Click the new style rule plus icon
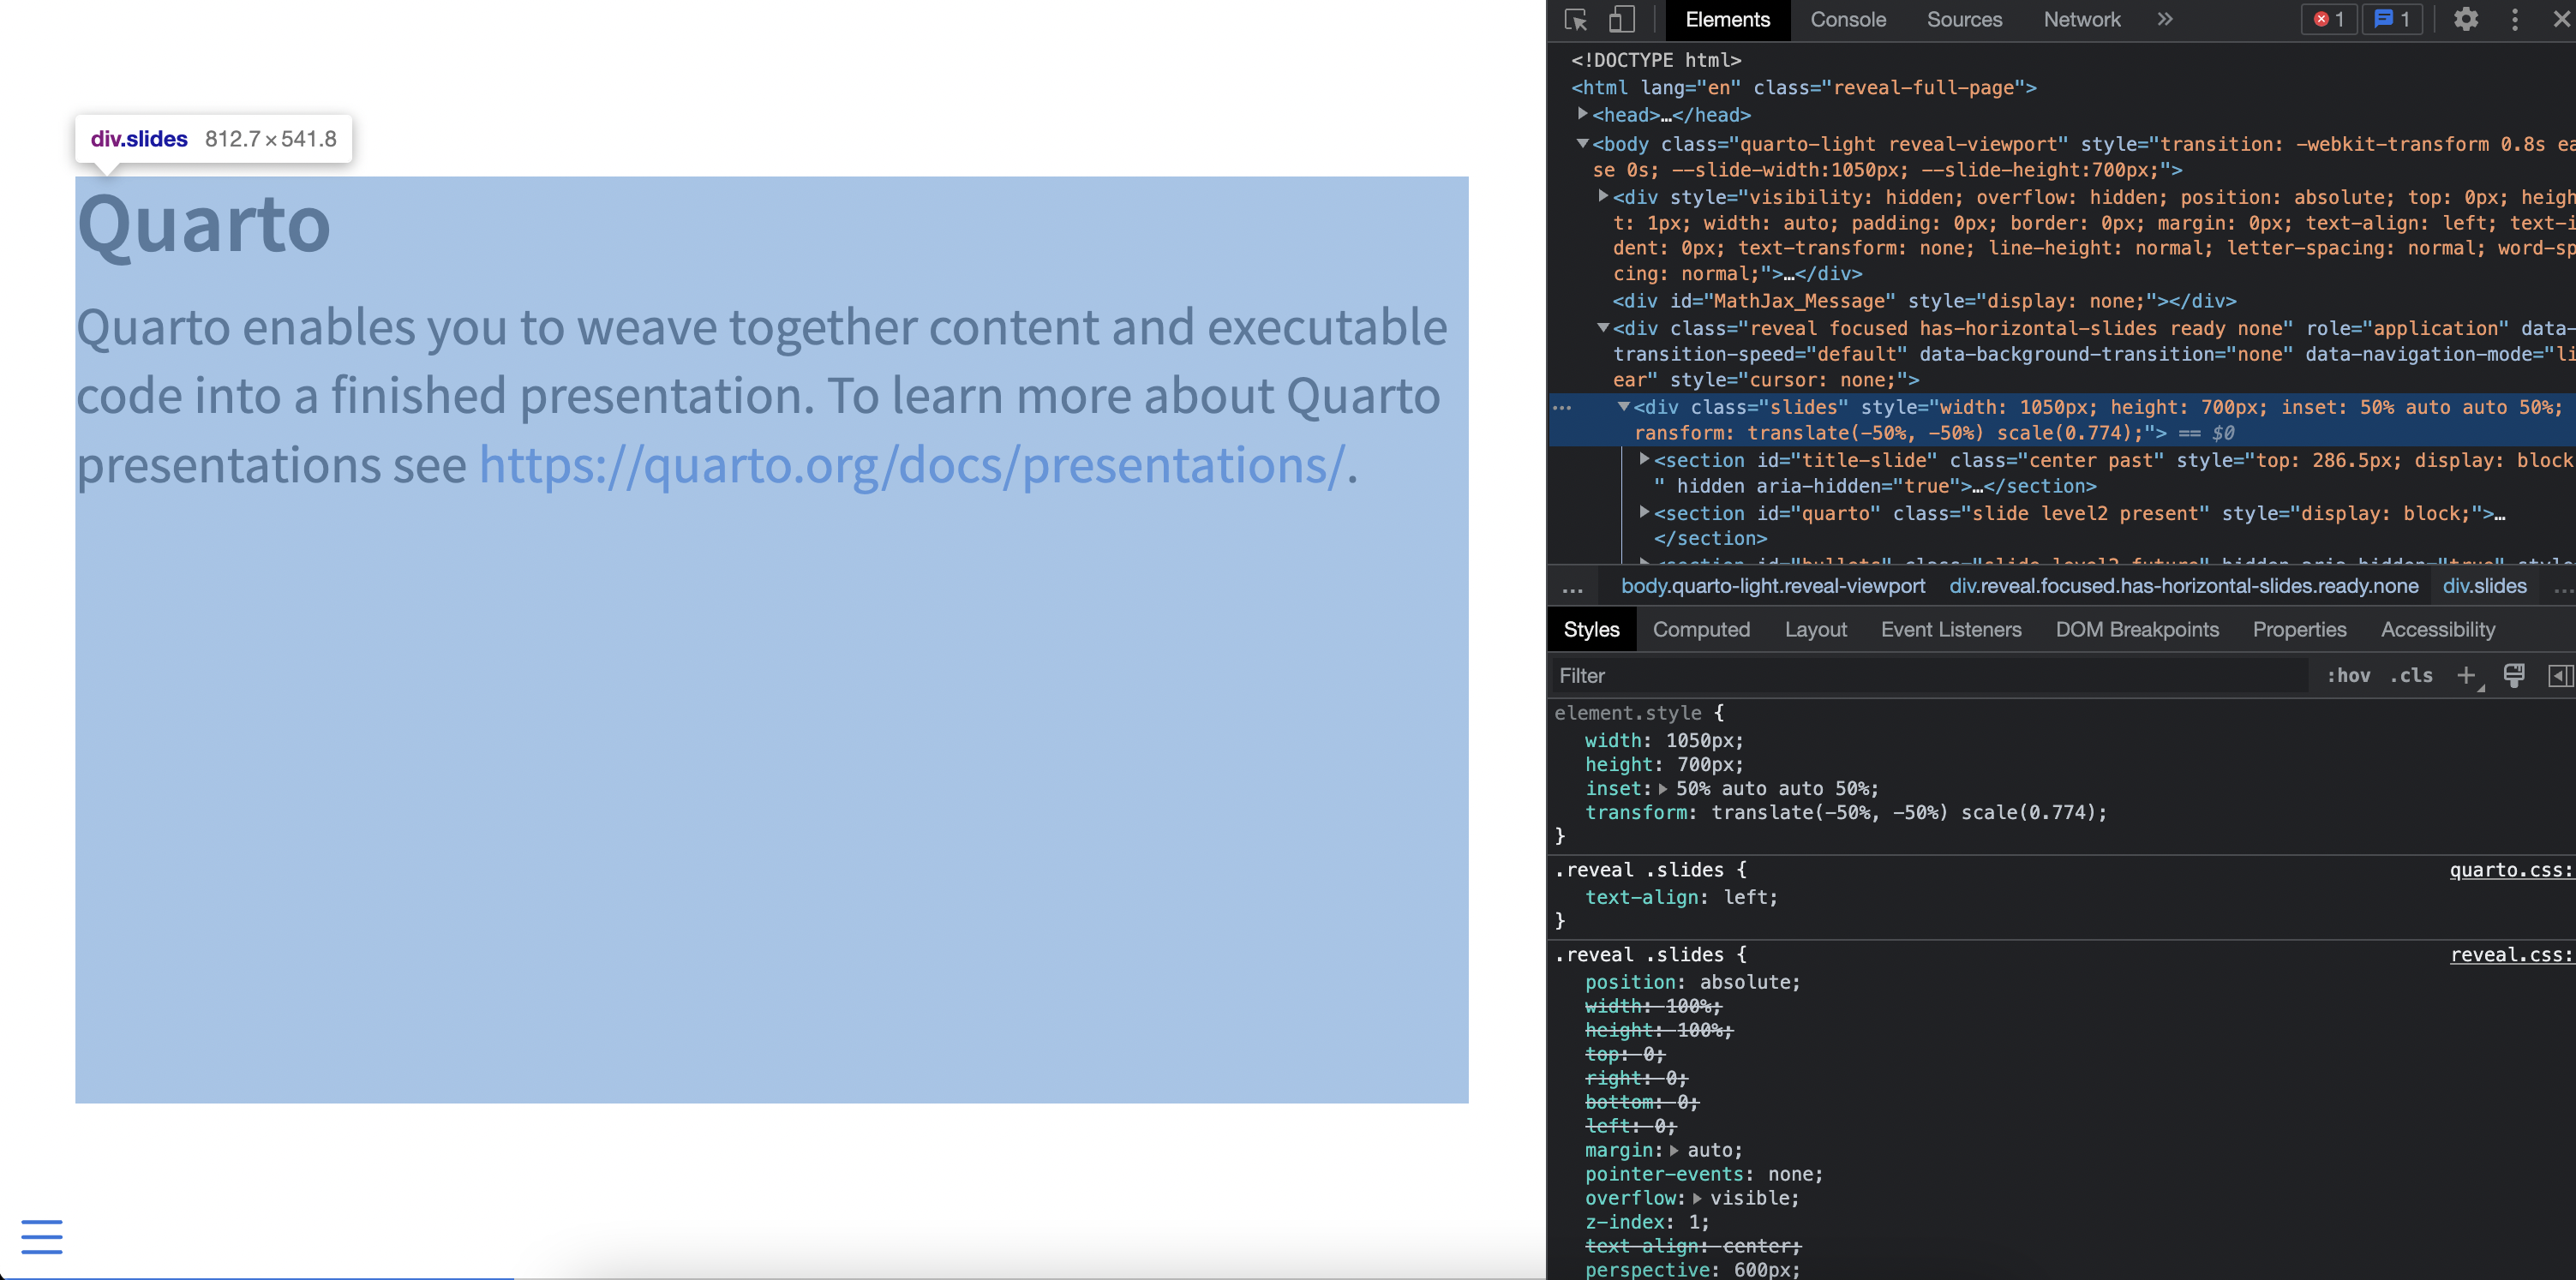Viewport: 2576px width, 1280px height. (2467, 676)
